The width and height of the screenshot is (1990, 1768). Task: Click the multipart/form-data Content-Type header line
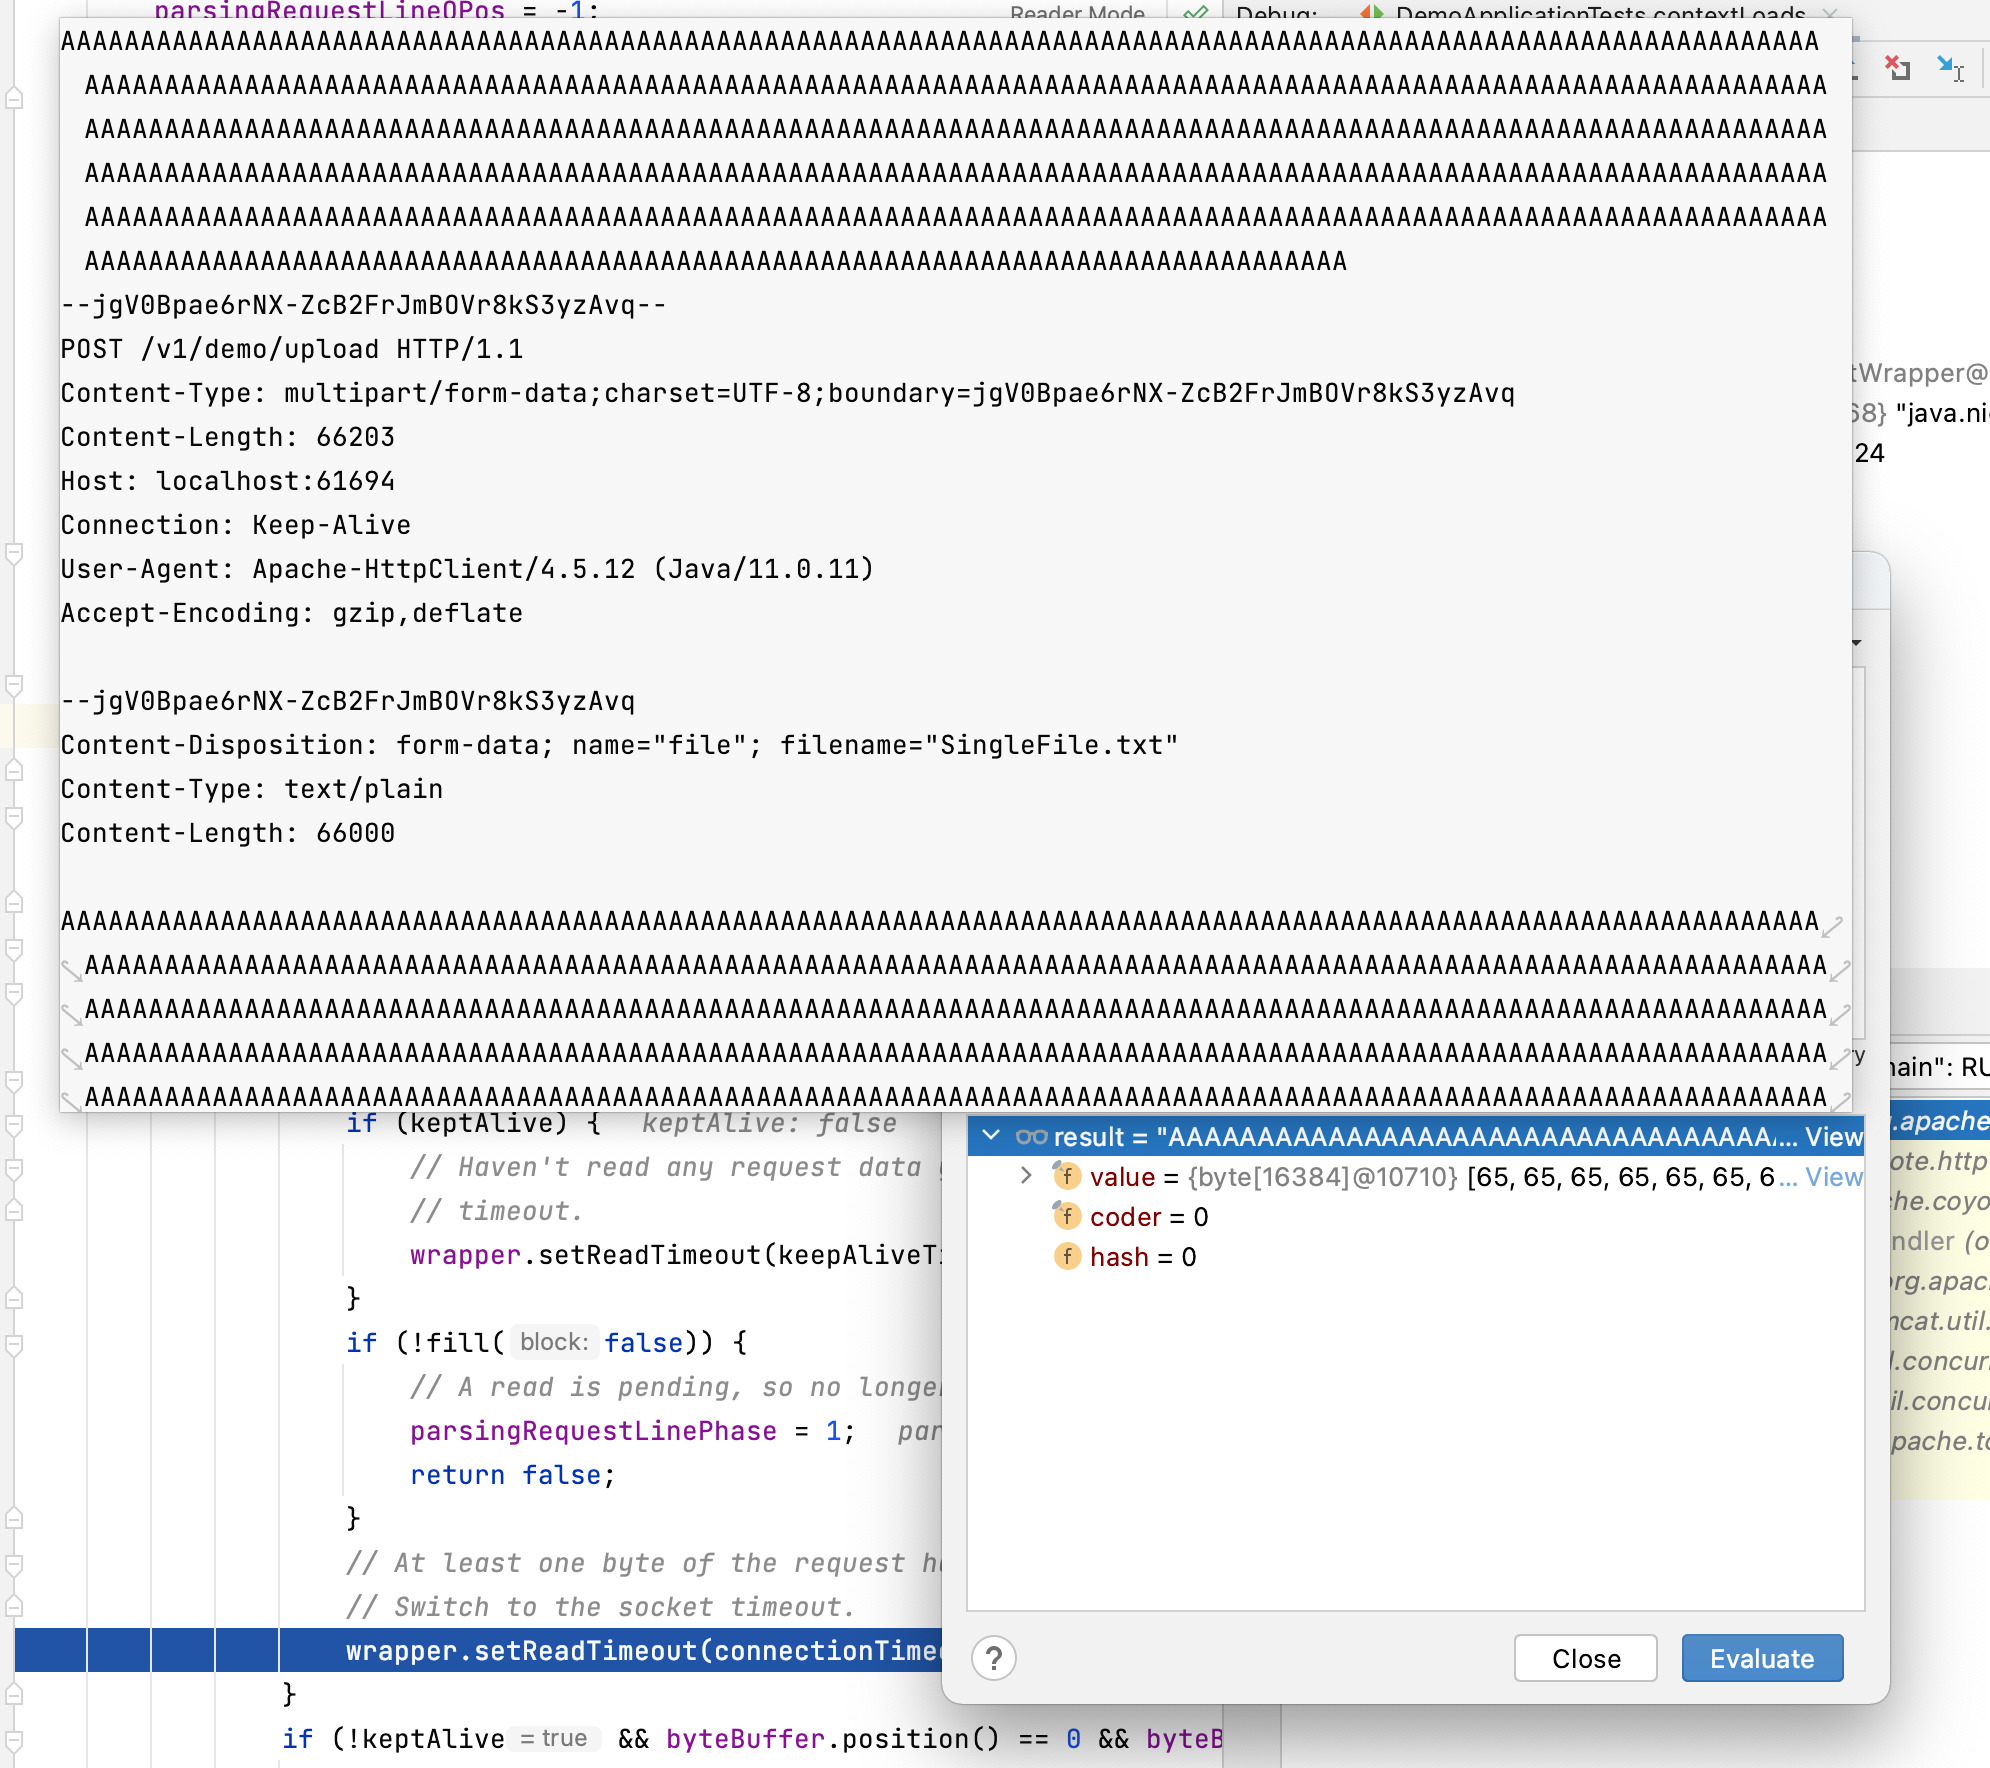(788, 393)
